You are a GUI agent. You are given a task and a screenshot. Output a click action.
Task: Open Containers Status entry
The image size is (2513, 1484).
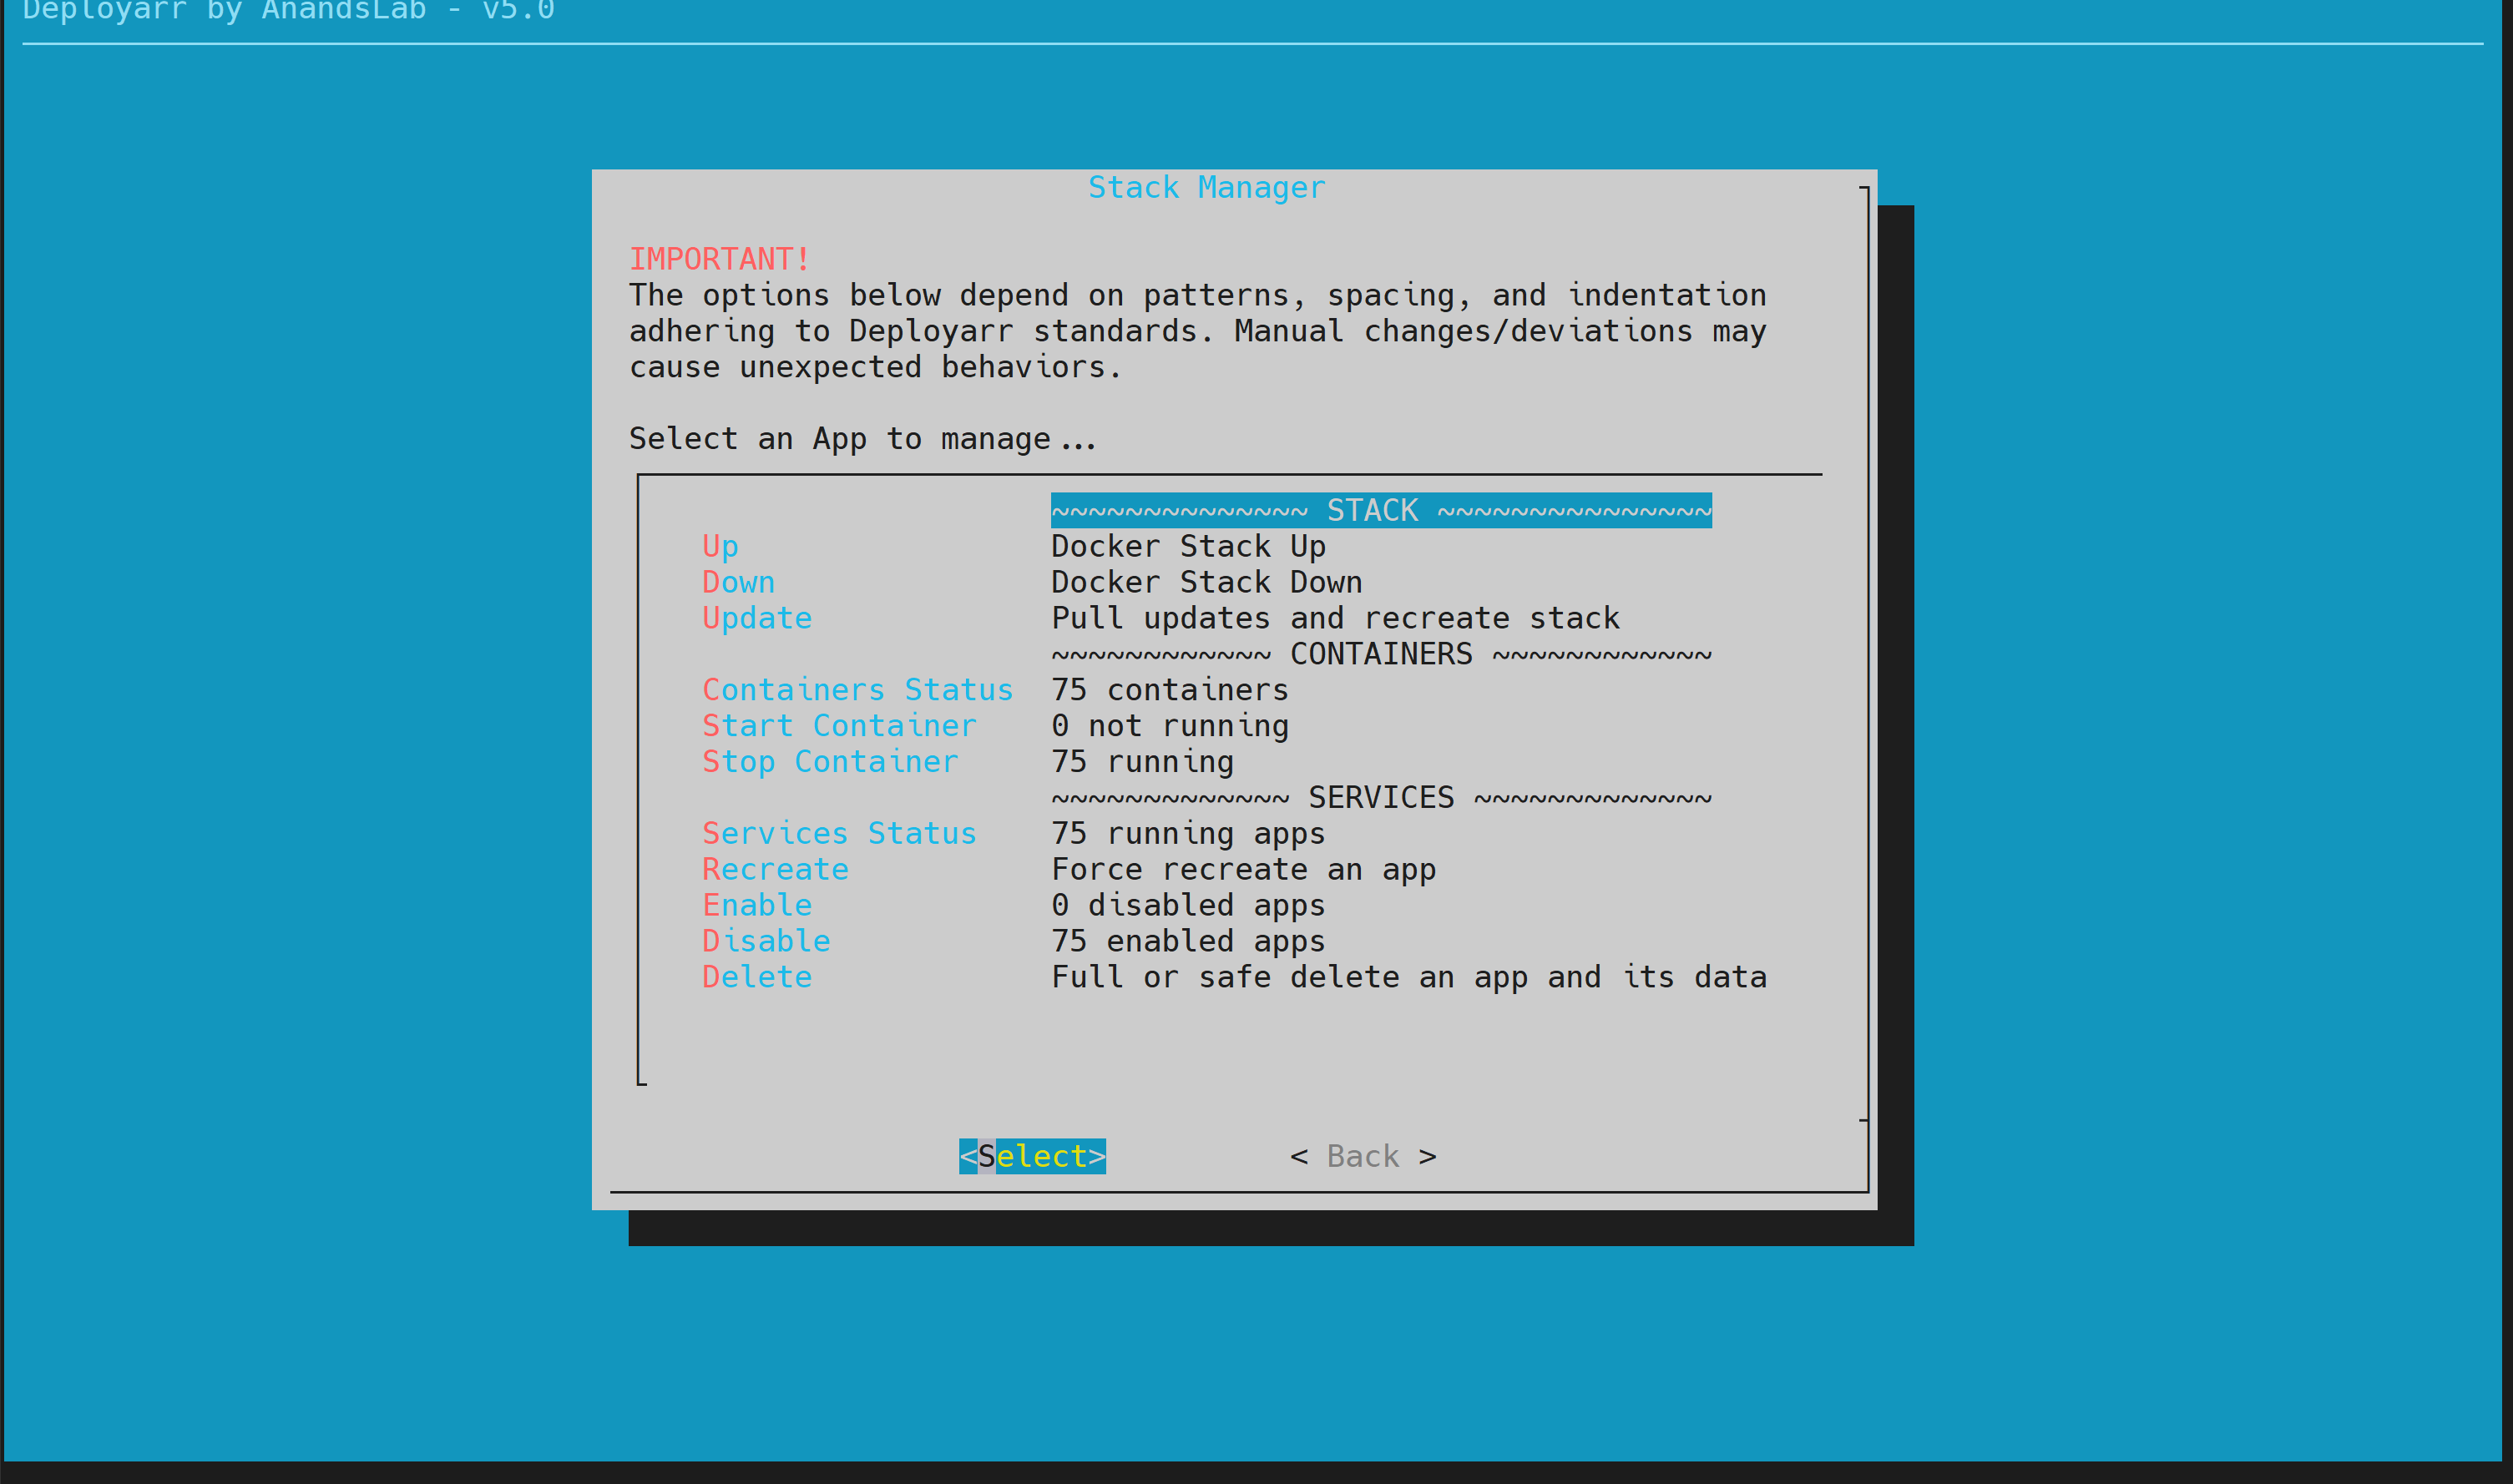pyautogui.click(x=857, y=690)
